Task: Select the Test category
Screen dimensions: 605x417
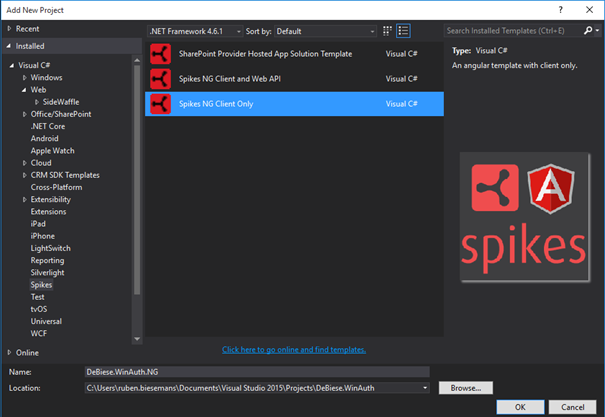Action: point(37,297)
